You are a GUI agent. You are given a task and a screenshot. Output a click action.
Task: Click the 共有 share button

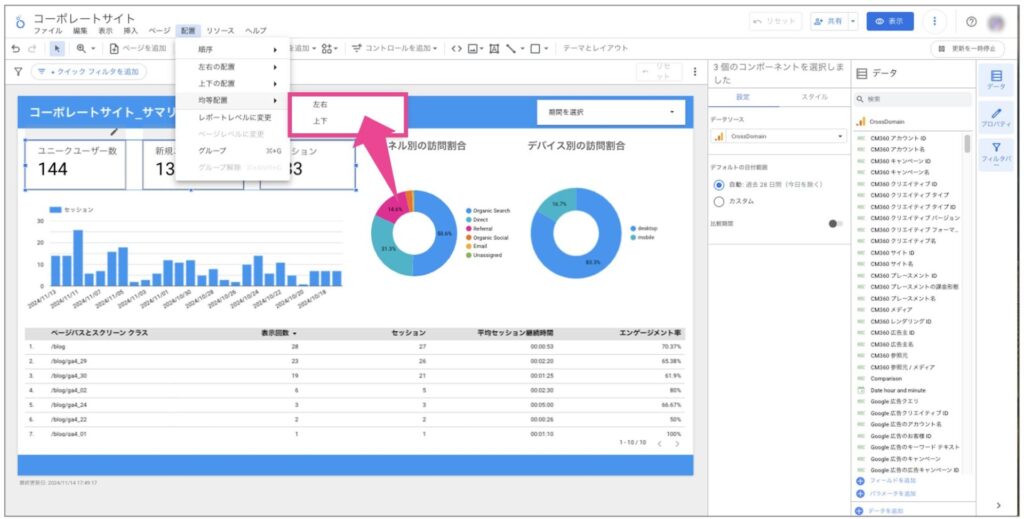point(829,22)
